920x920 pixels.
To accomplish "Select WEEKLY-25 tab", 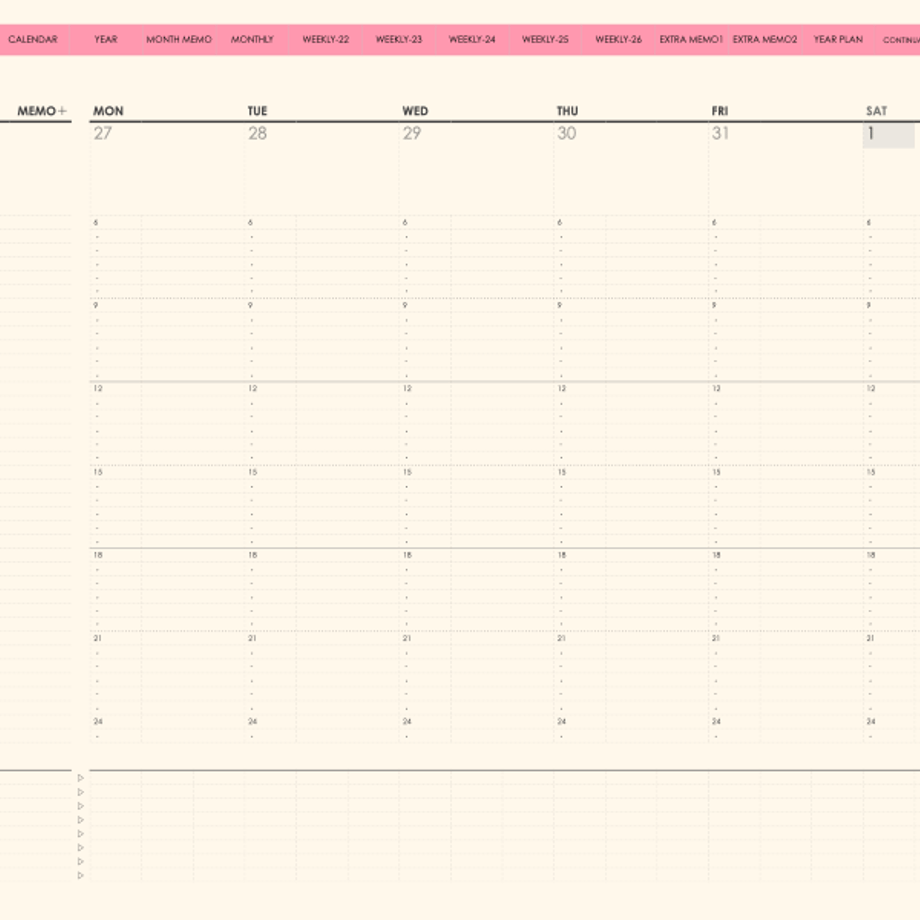I will 545,39.
